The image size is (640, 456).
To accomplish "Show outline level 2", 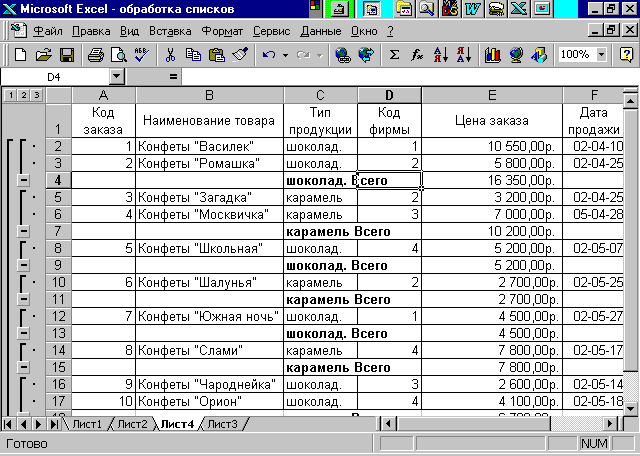I will click(24, 95).
